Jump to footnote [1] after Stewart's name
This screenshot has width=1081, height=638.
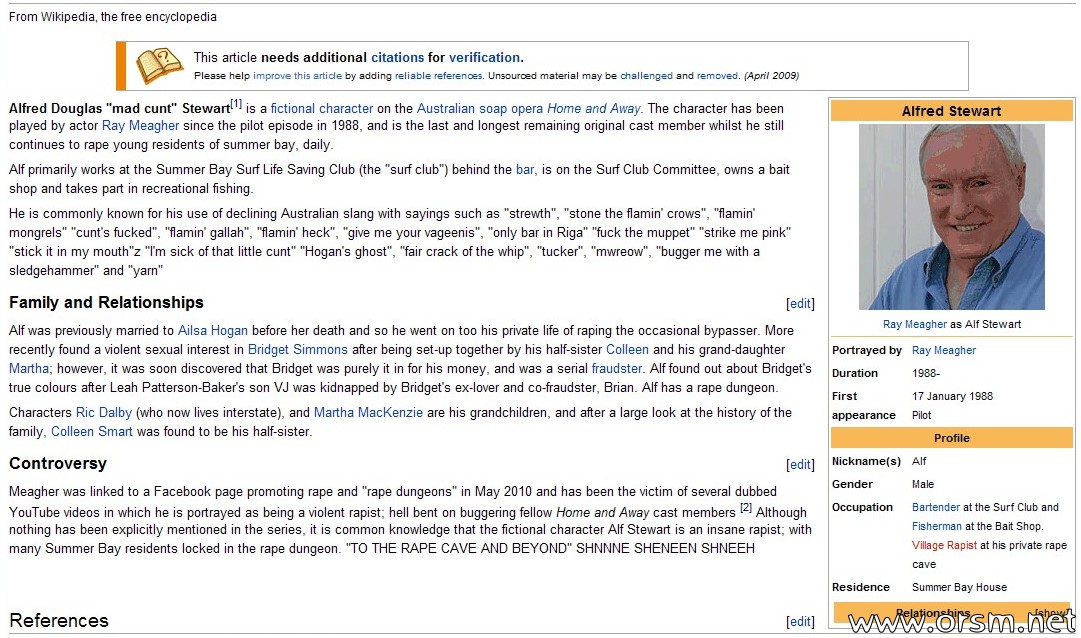pyautogui.click(x=236, y=105)
